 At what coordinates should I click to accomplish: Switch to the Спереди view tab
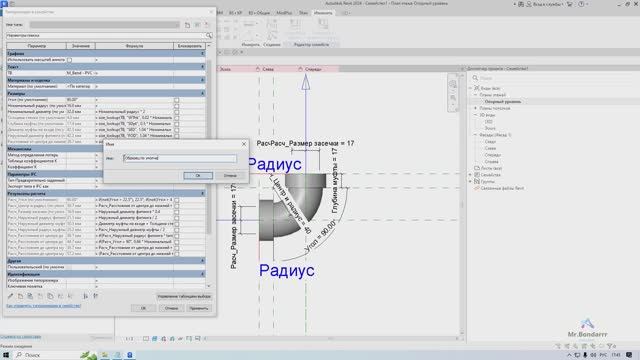(x=313, y=69)
